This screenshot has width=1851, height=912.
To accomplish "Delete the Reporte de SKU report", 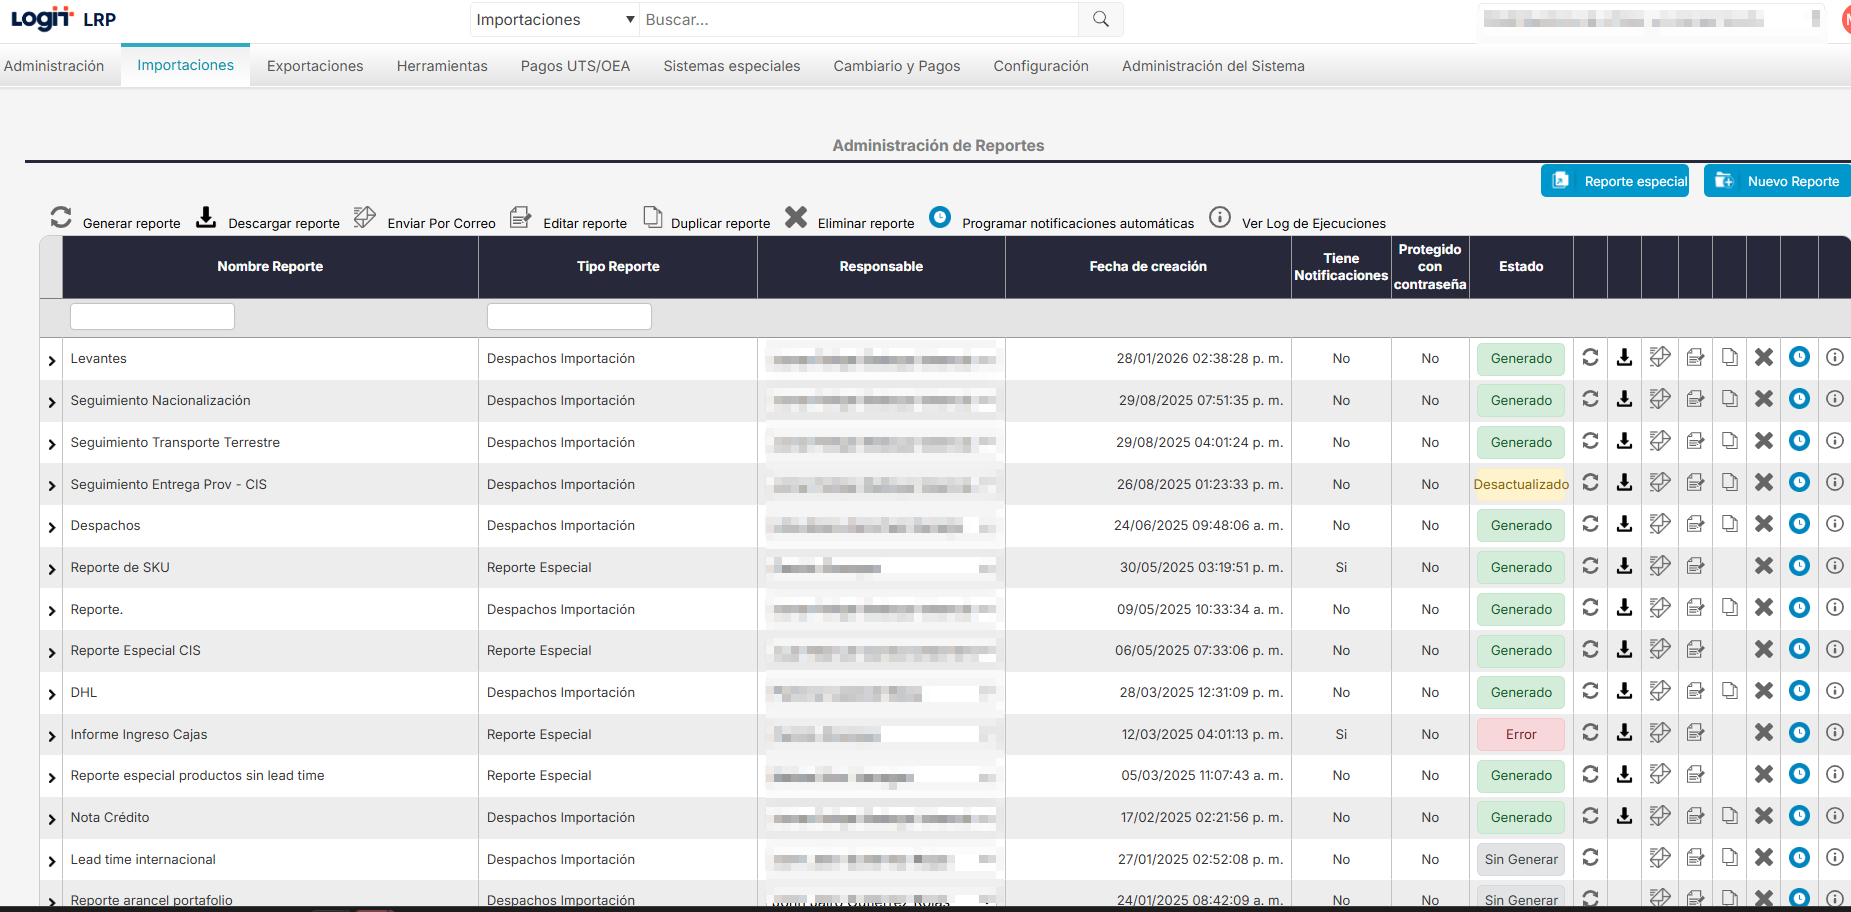I will click(x=1764, y=567).
